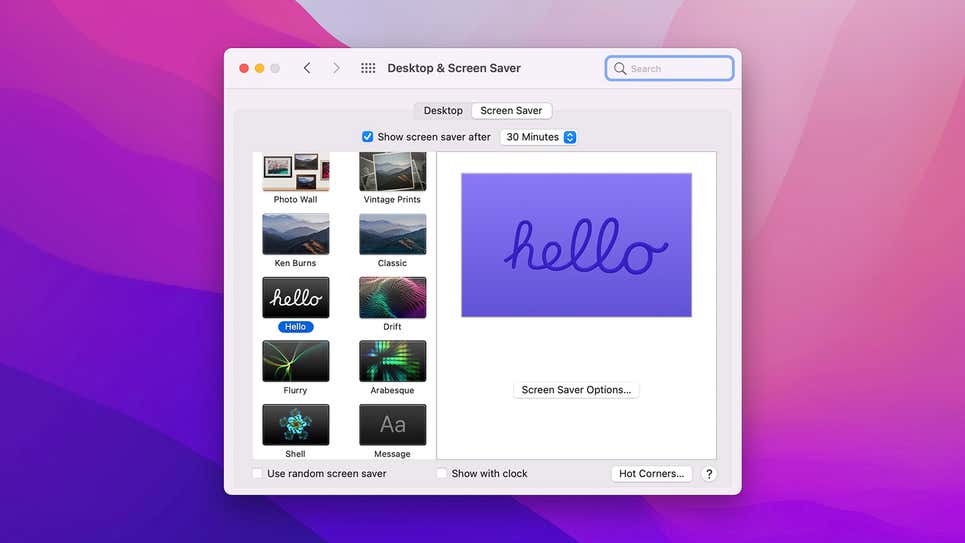Go back with the left chevron
This screenshot has height=543, width=965.
(307, 68)
